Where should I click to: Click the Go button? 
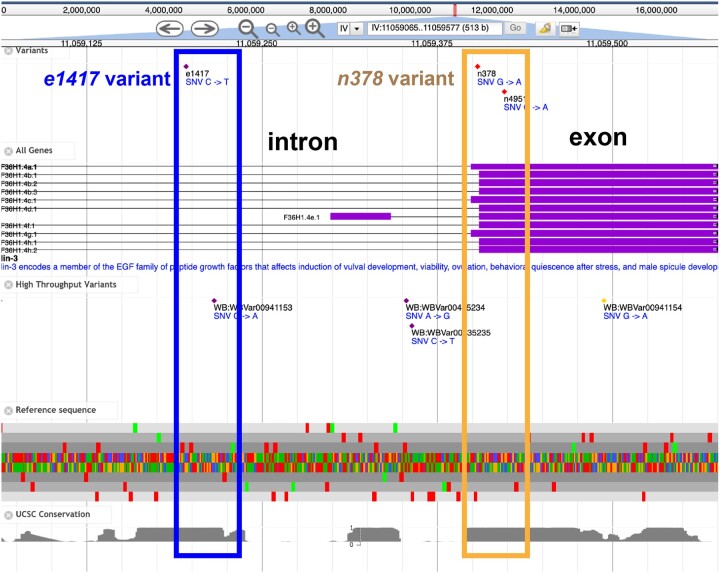click(515, 29)
